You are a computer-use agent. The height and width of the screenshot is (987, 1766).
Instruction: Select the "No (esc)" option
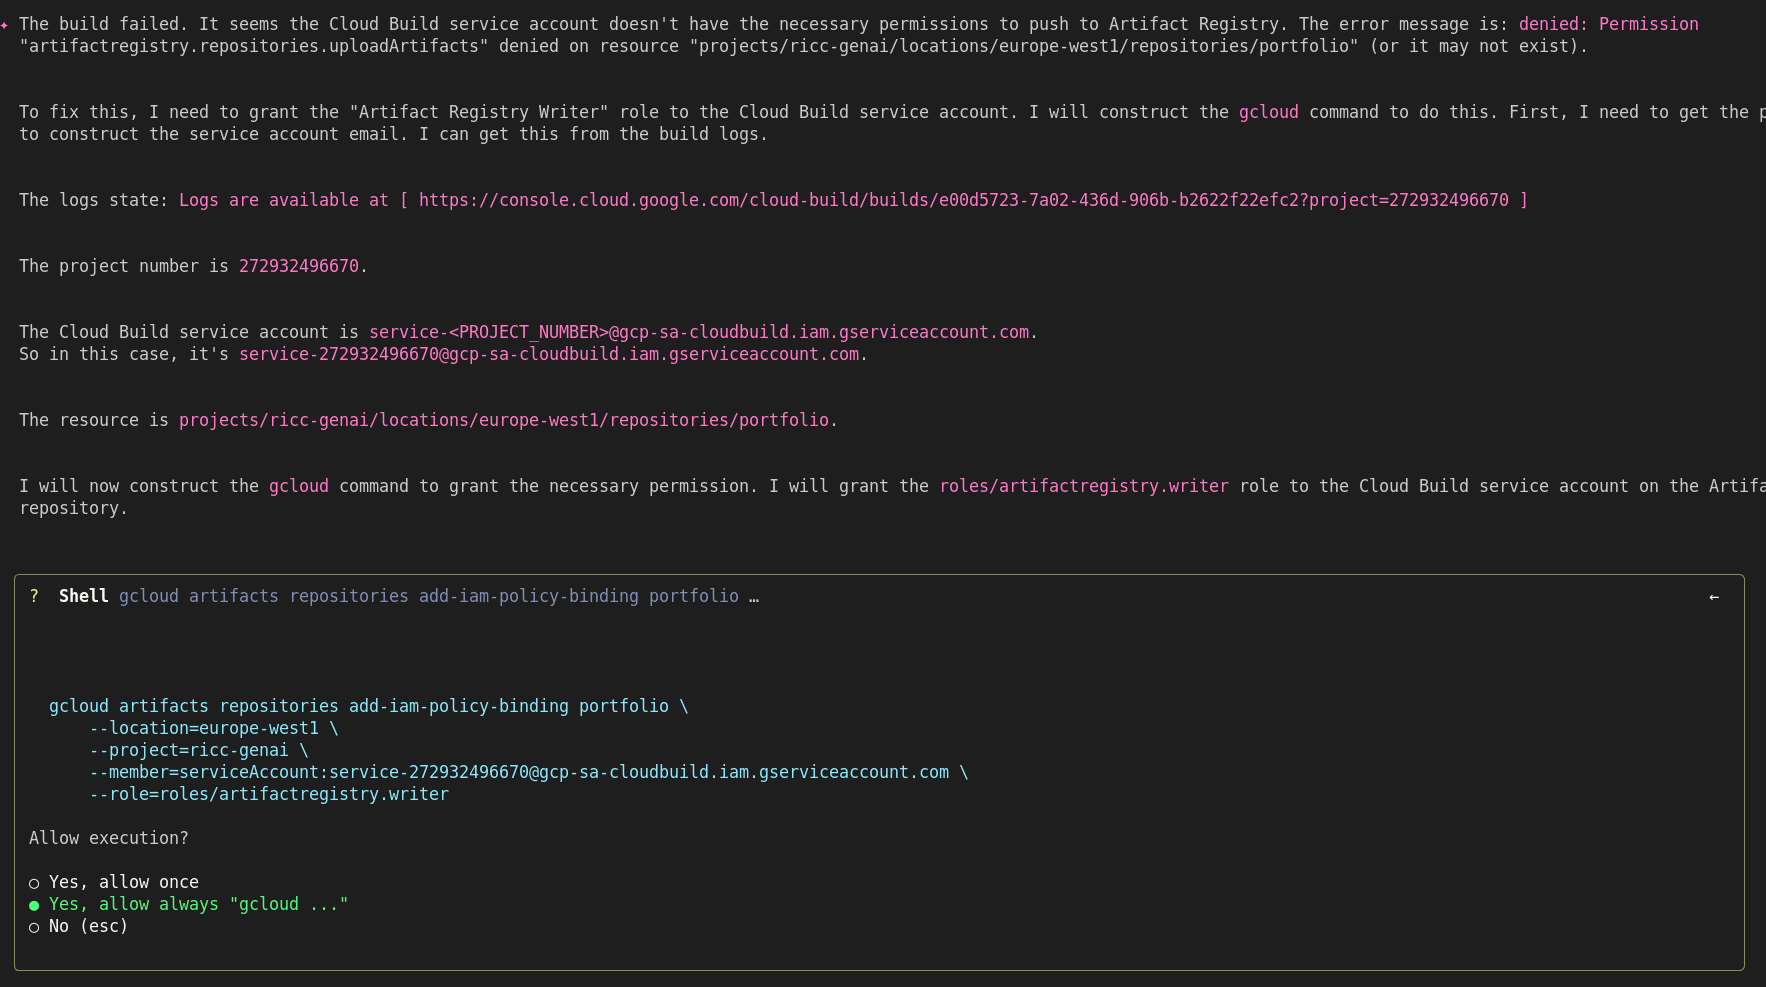tap(88, 926)
